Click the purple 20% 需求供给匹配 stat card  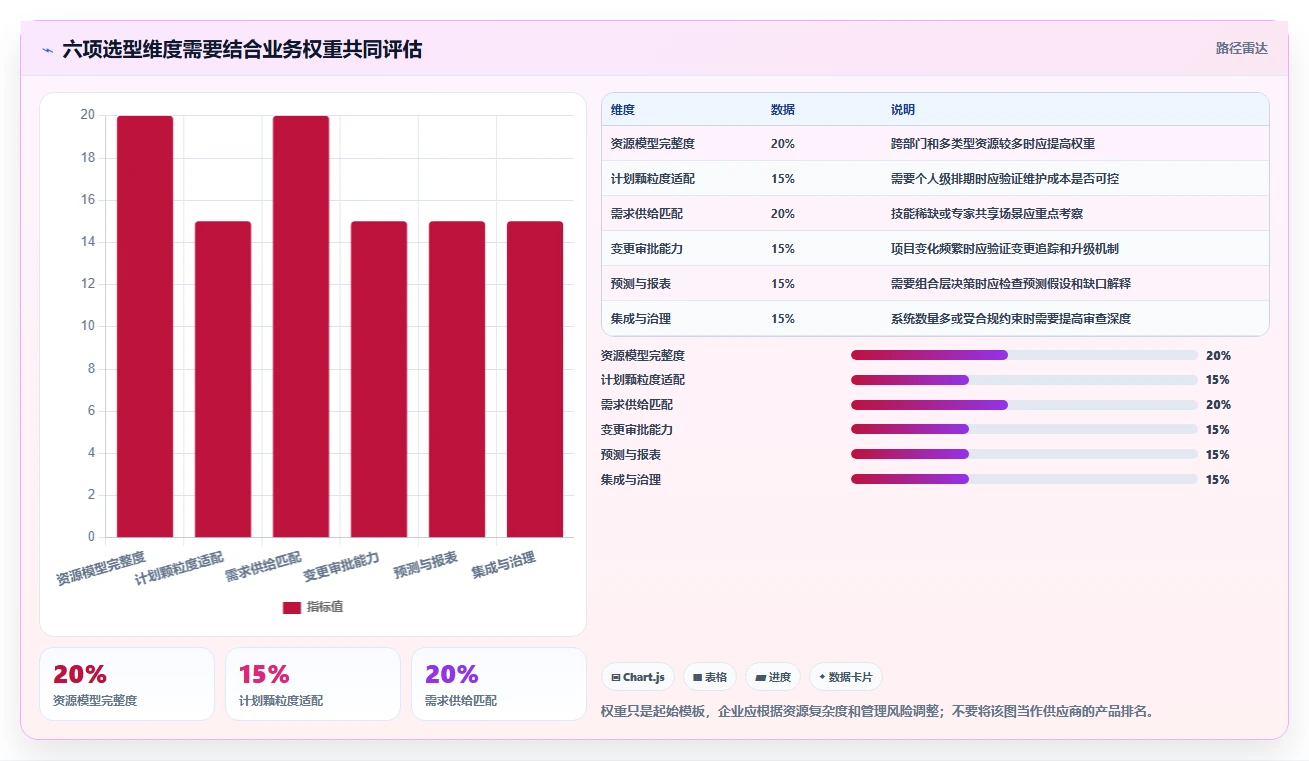pyautogui.click(x=499, y=684)
